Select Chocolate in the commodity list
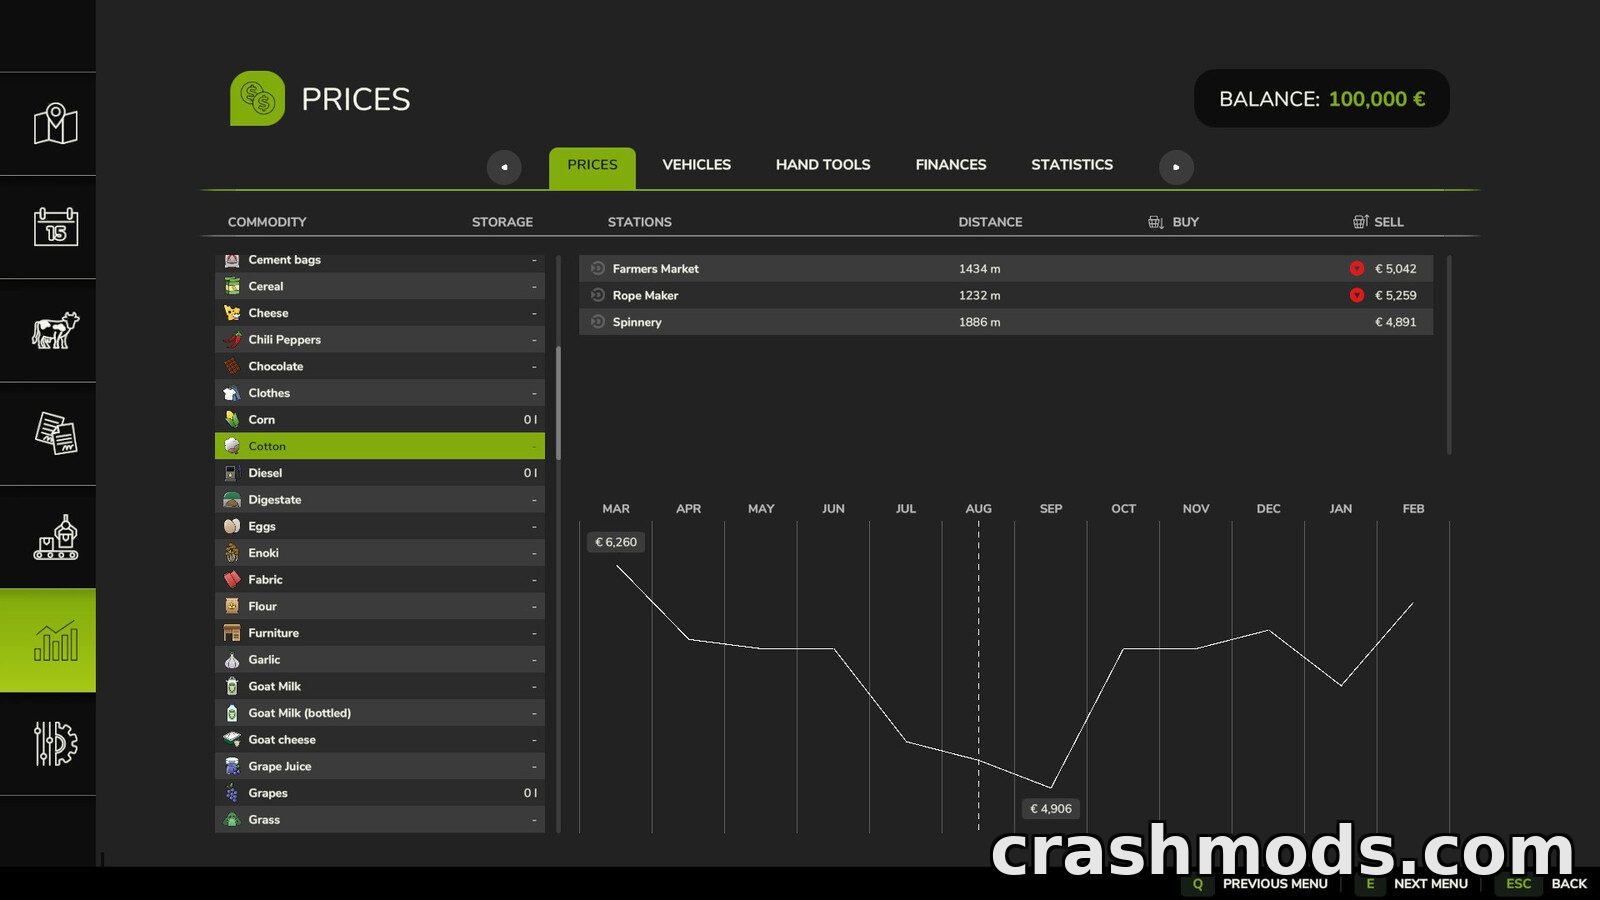Viewport: 1600px width, 900px height. click(380, 366)
